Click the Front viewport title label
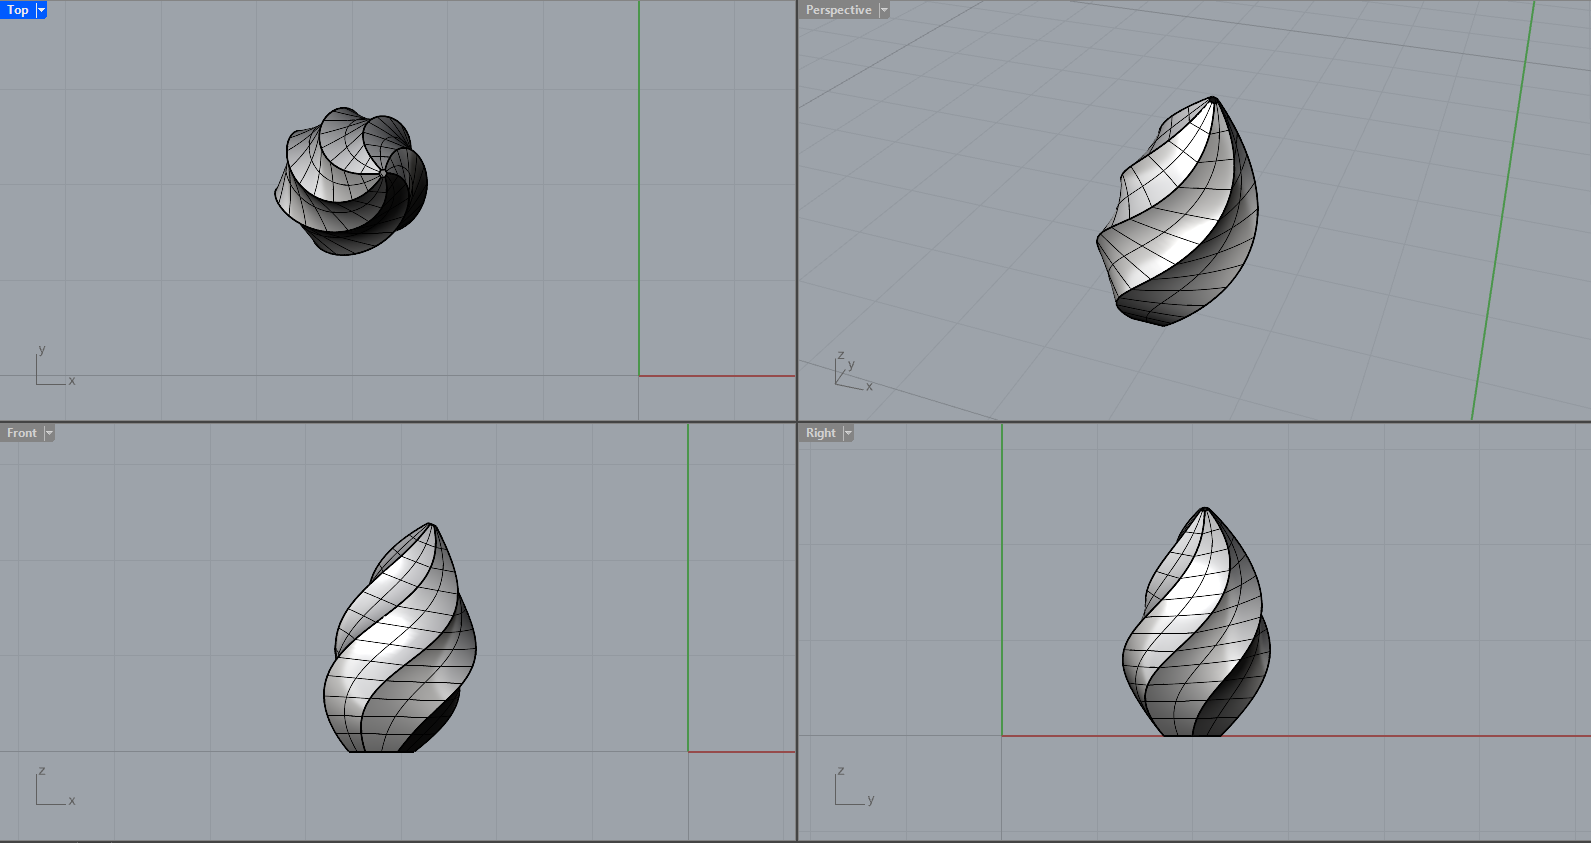Screen dimensions: 1591x843 [x=21, y=433]
